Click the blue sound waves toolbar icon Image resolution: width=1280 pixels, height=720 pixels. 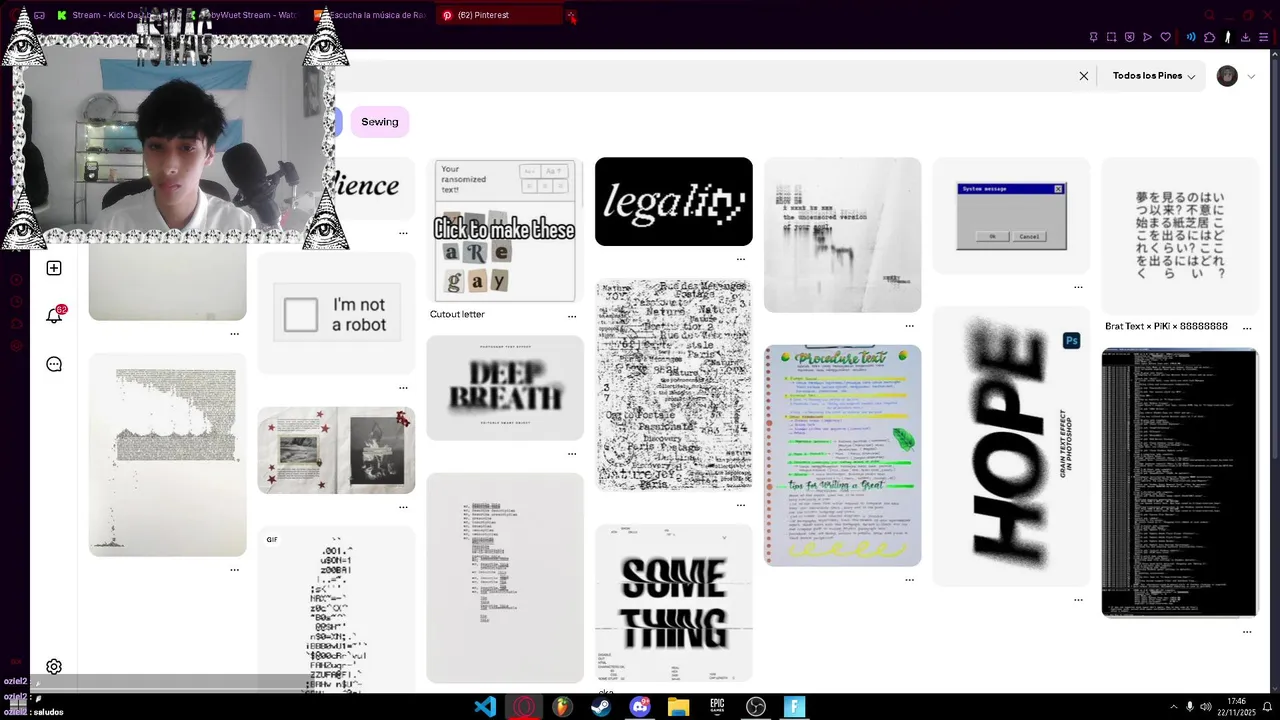[x=1191, y=37]
